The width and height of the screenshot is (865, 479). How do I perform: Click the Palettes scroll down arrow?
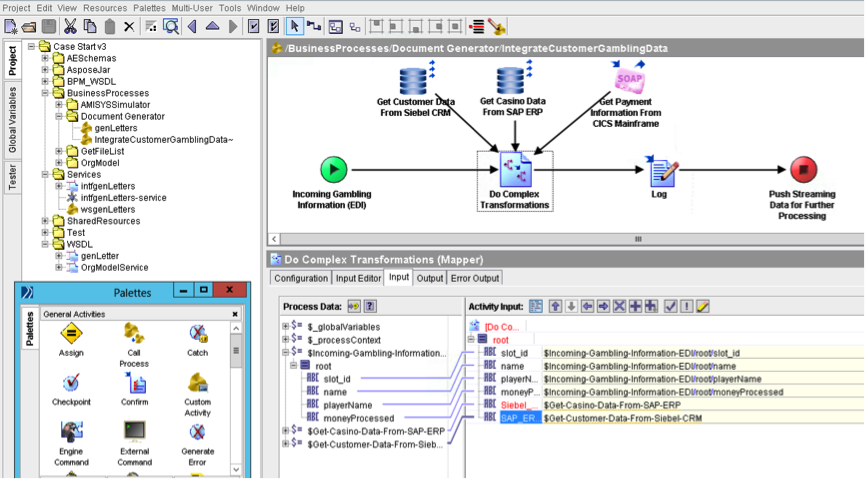236,470
